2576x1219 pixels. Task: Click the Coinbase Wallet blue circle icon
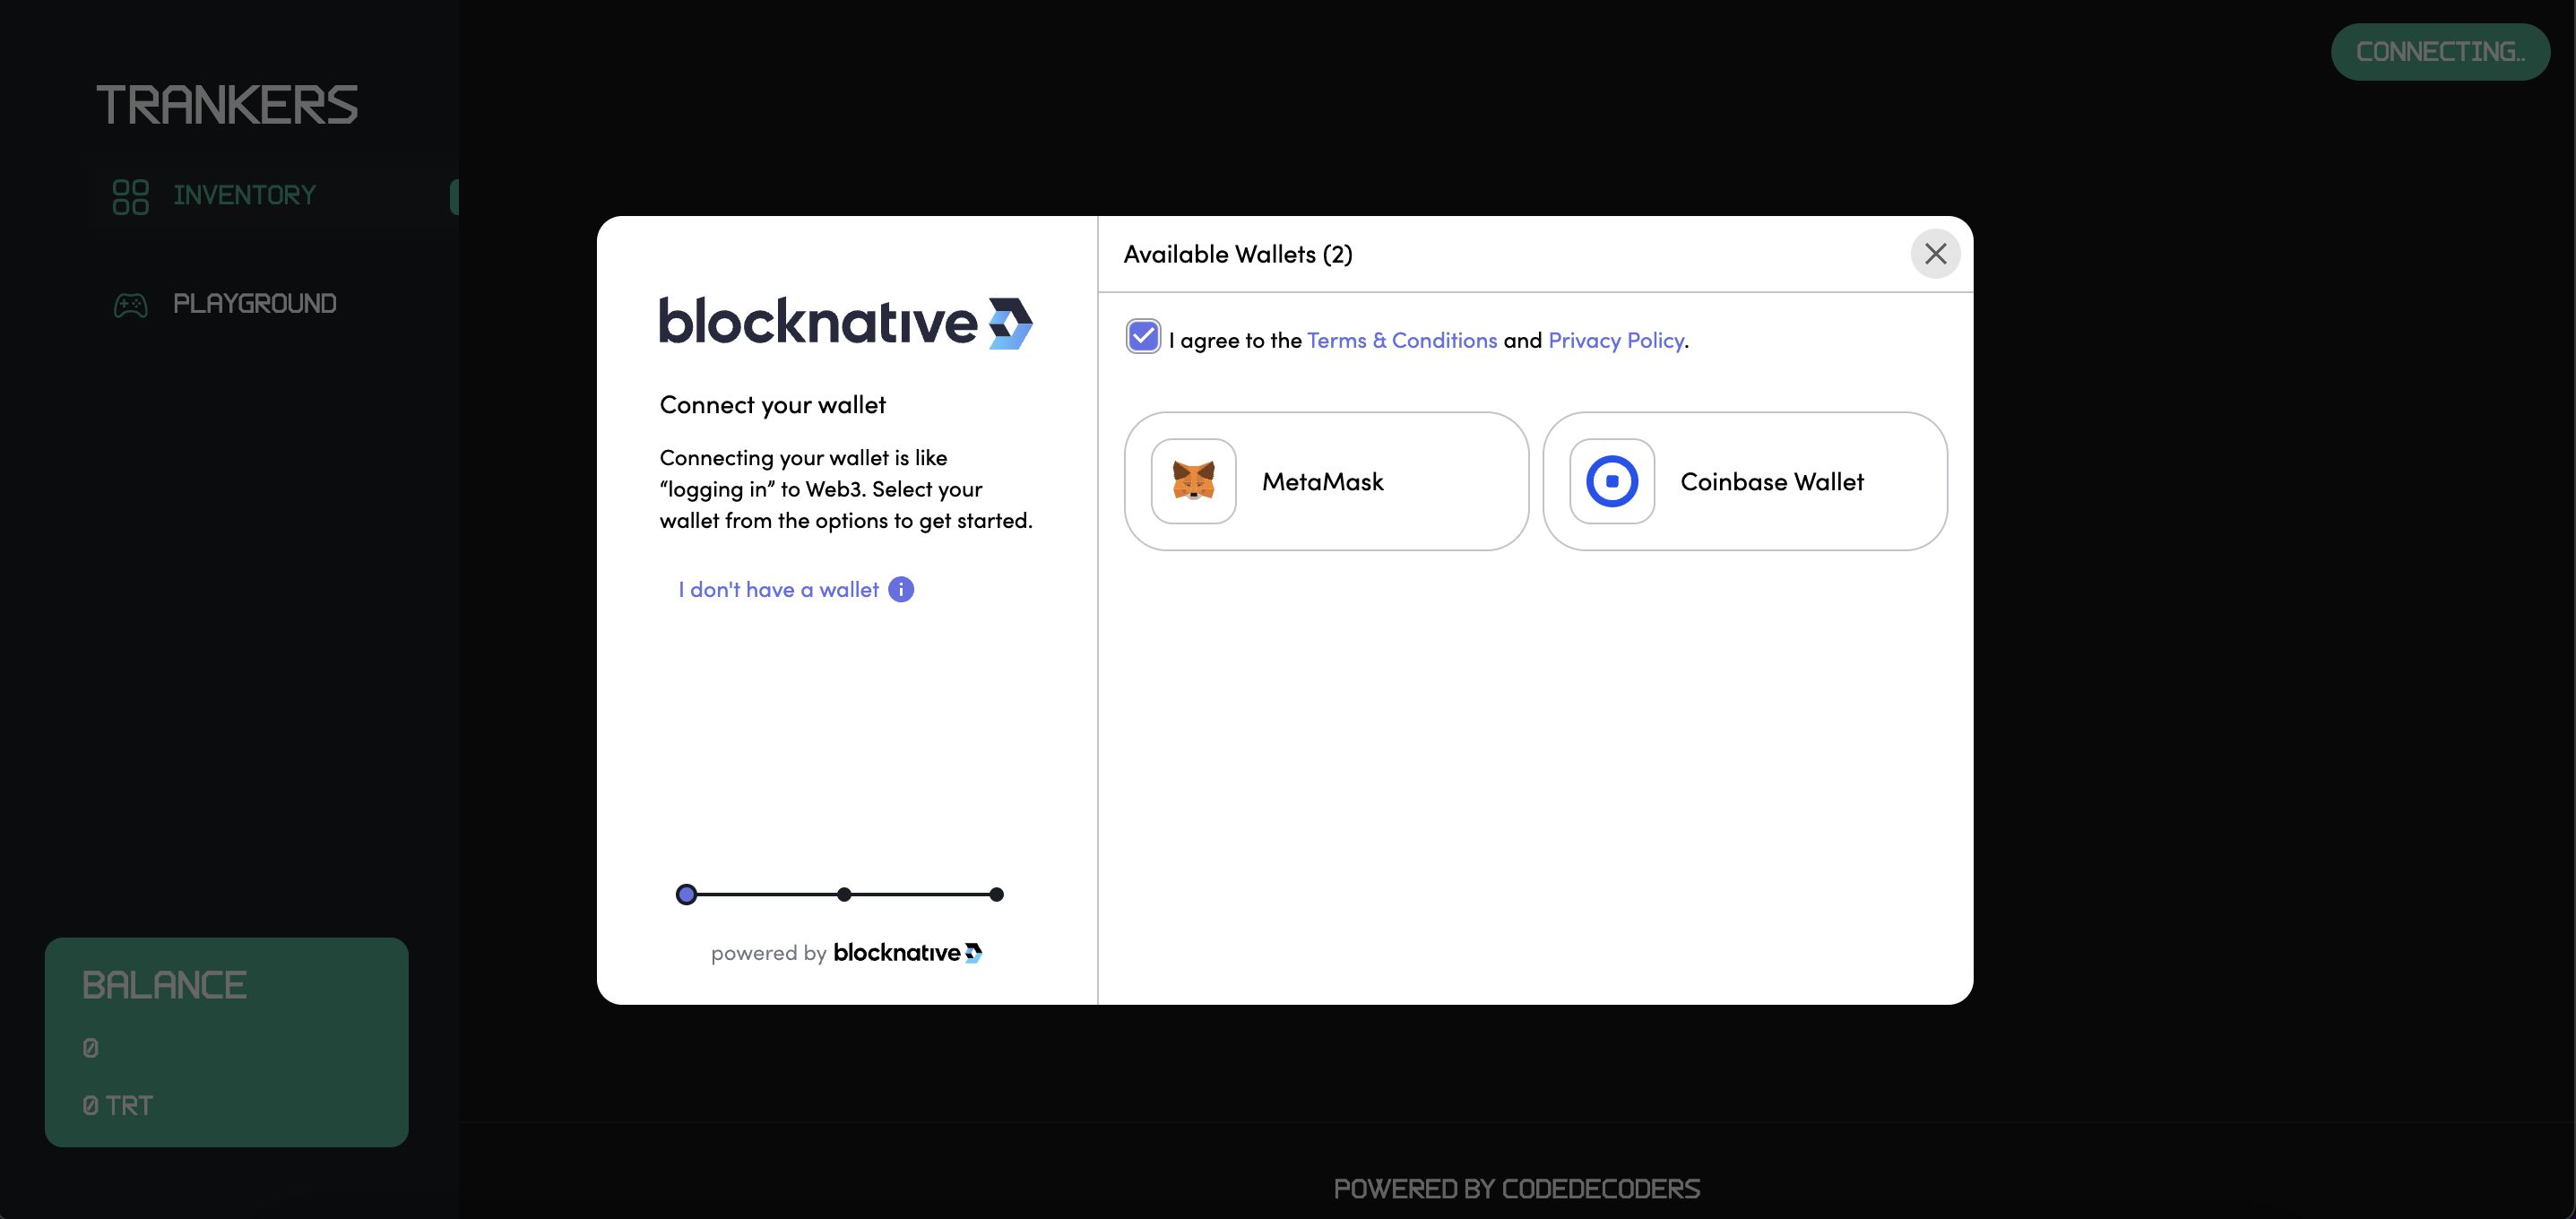coord(1611,481)
